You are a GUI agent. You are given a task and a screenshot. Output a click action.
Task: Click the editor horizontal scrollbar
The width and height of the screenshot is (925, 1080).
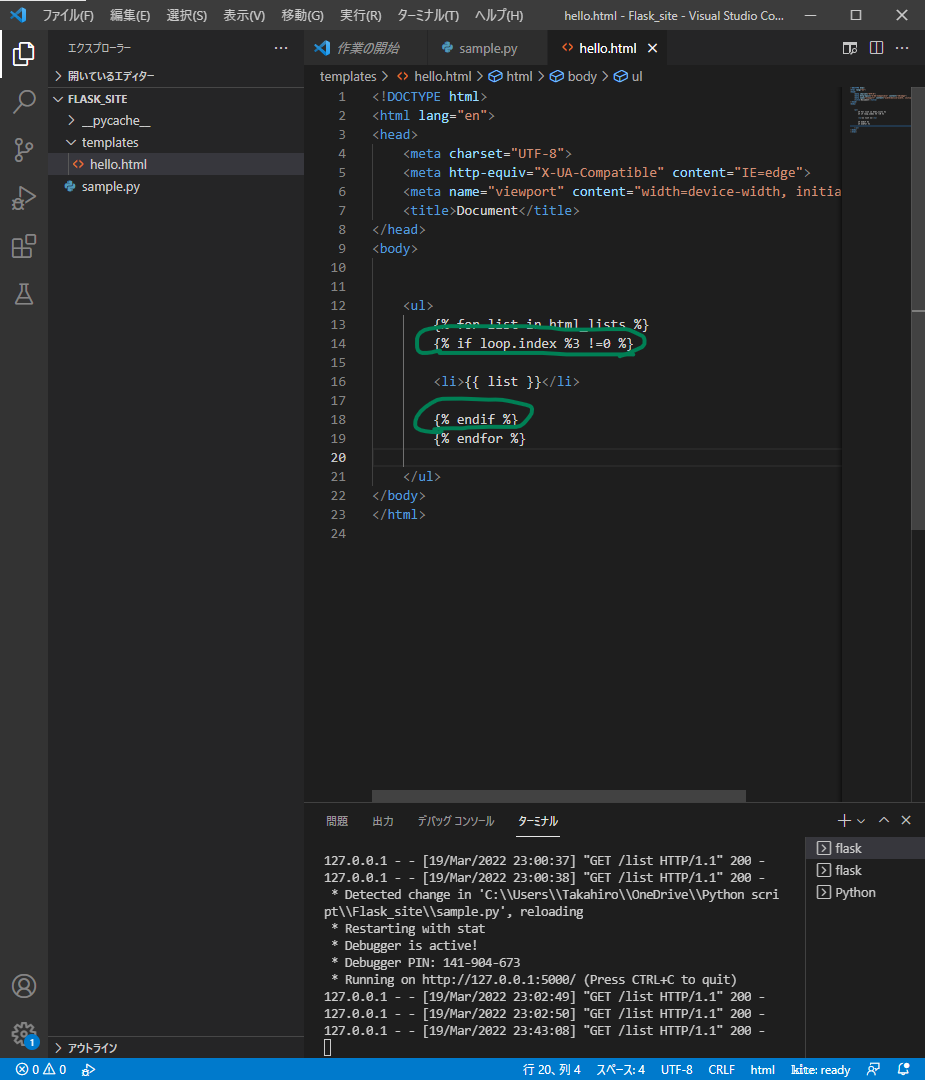click(x=558, y=796)
